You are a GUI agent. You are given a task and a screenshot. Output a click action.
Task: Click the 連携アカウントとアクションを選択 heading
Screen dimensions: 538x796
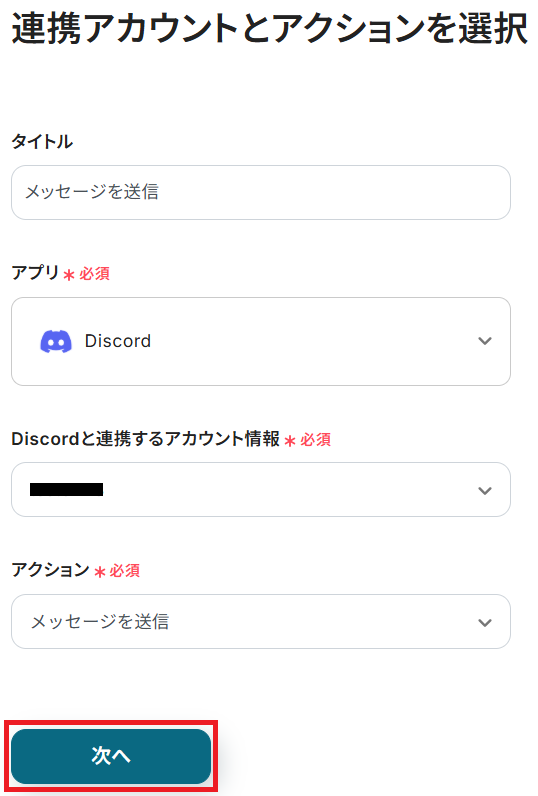(x=270, y=28)
